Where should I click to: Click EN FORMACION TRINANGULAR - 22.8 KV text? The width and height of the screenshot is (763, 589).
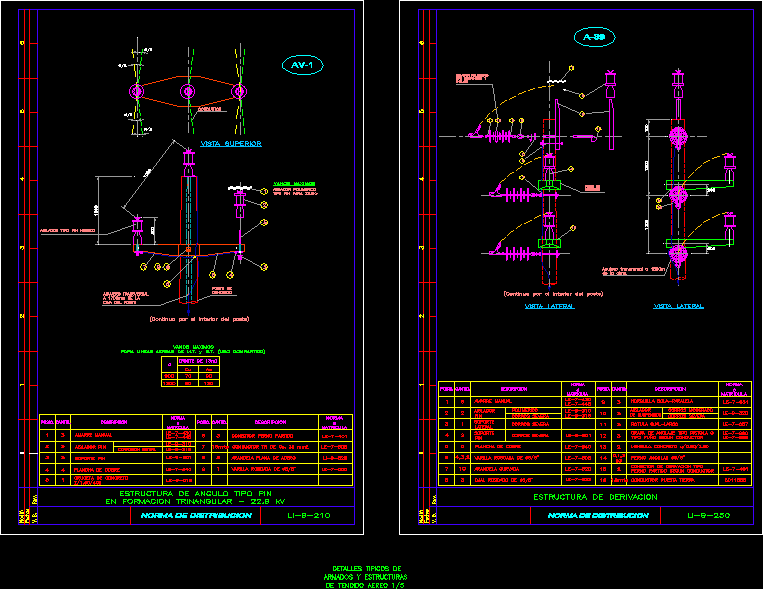coord(195,501)
